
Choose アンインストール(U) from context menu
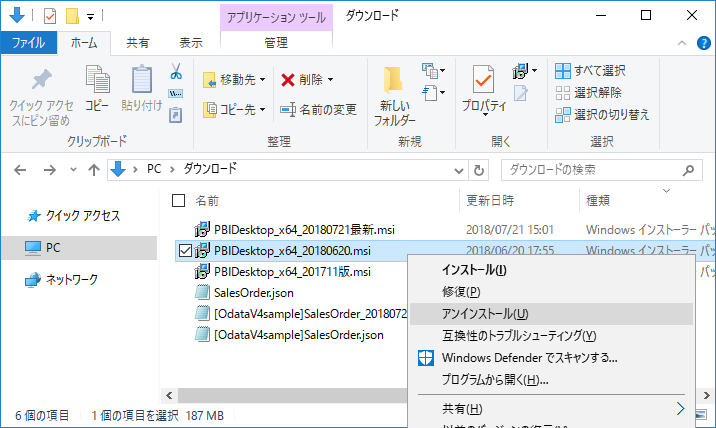[551, 314]
